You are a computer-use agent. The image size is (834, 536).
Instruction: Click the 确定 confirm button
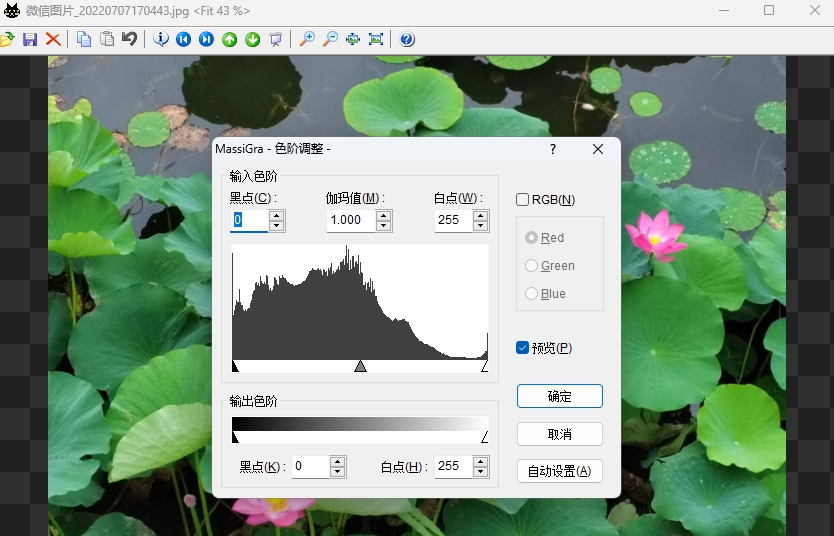pos(560,396)
